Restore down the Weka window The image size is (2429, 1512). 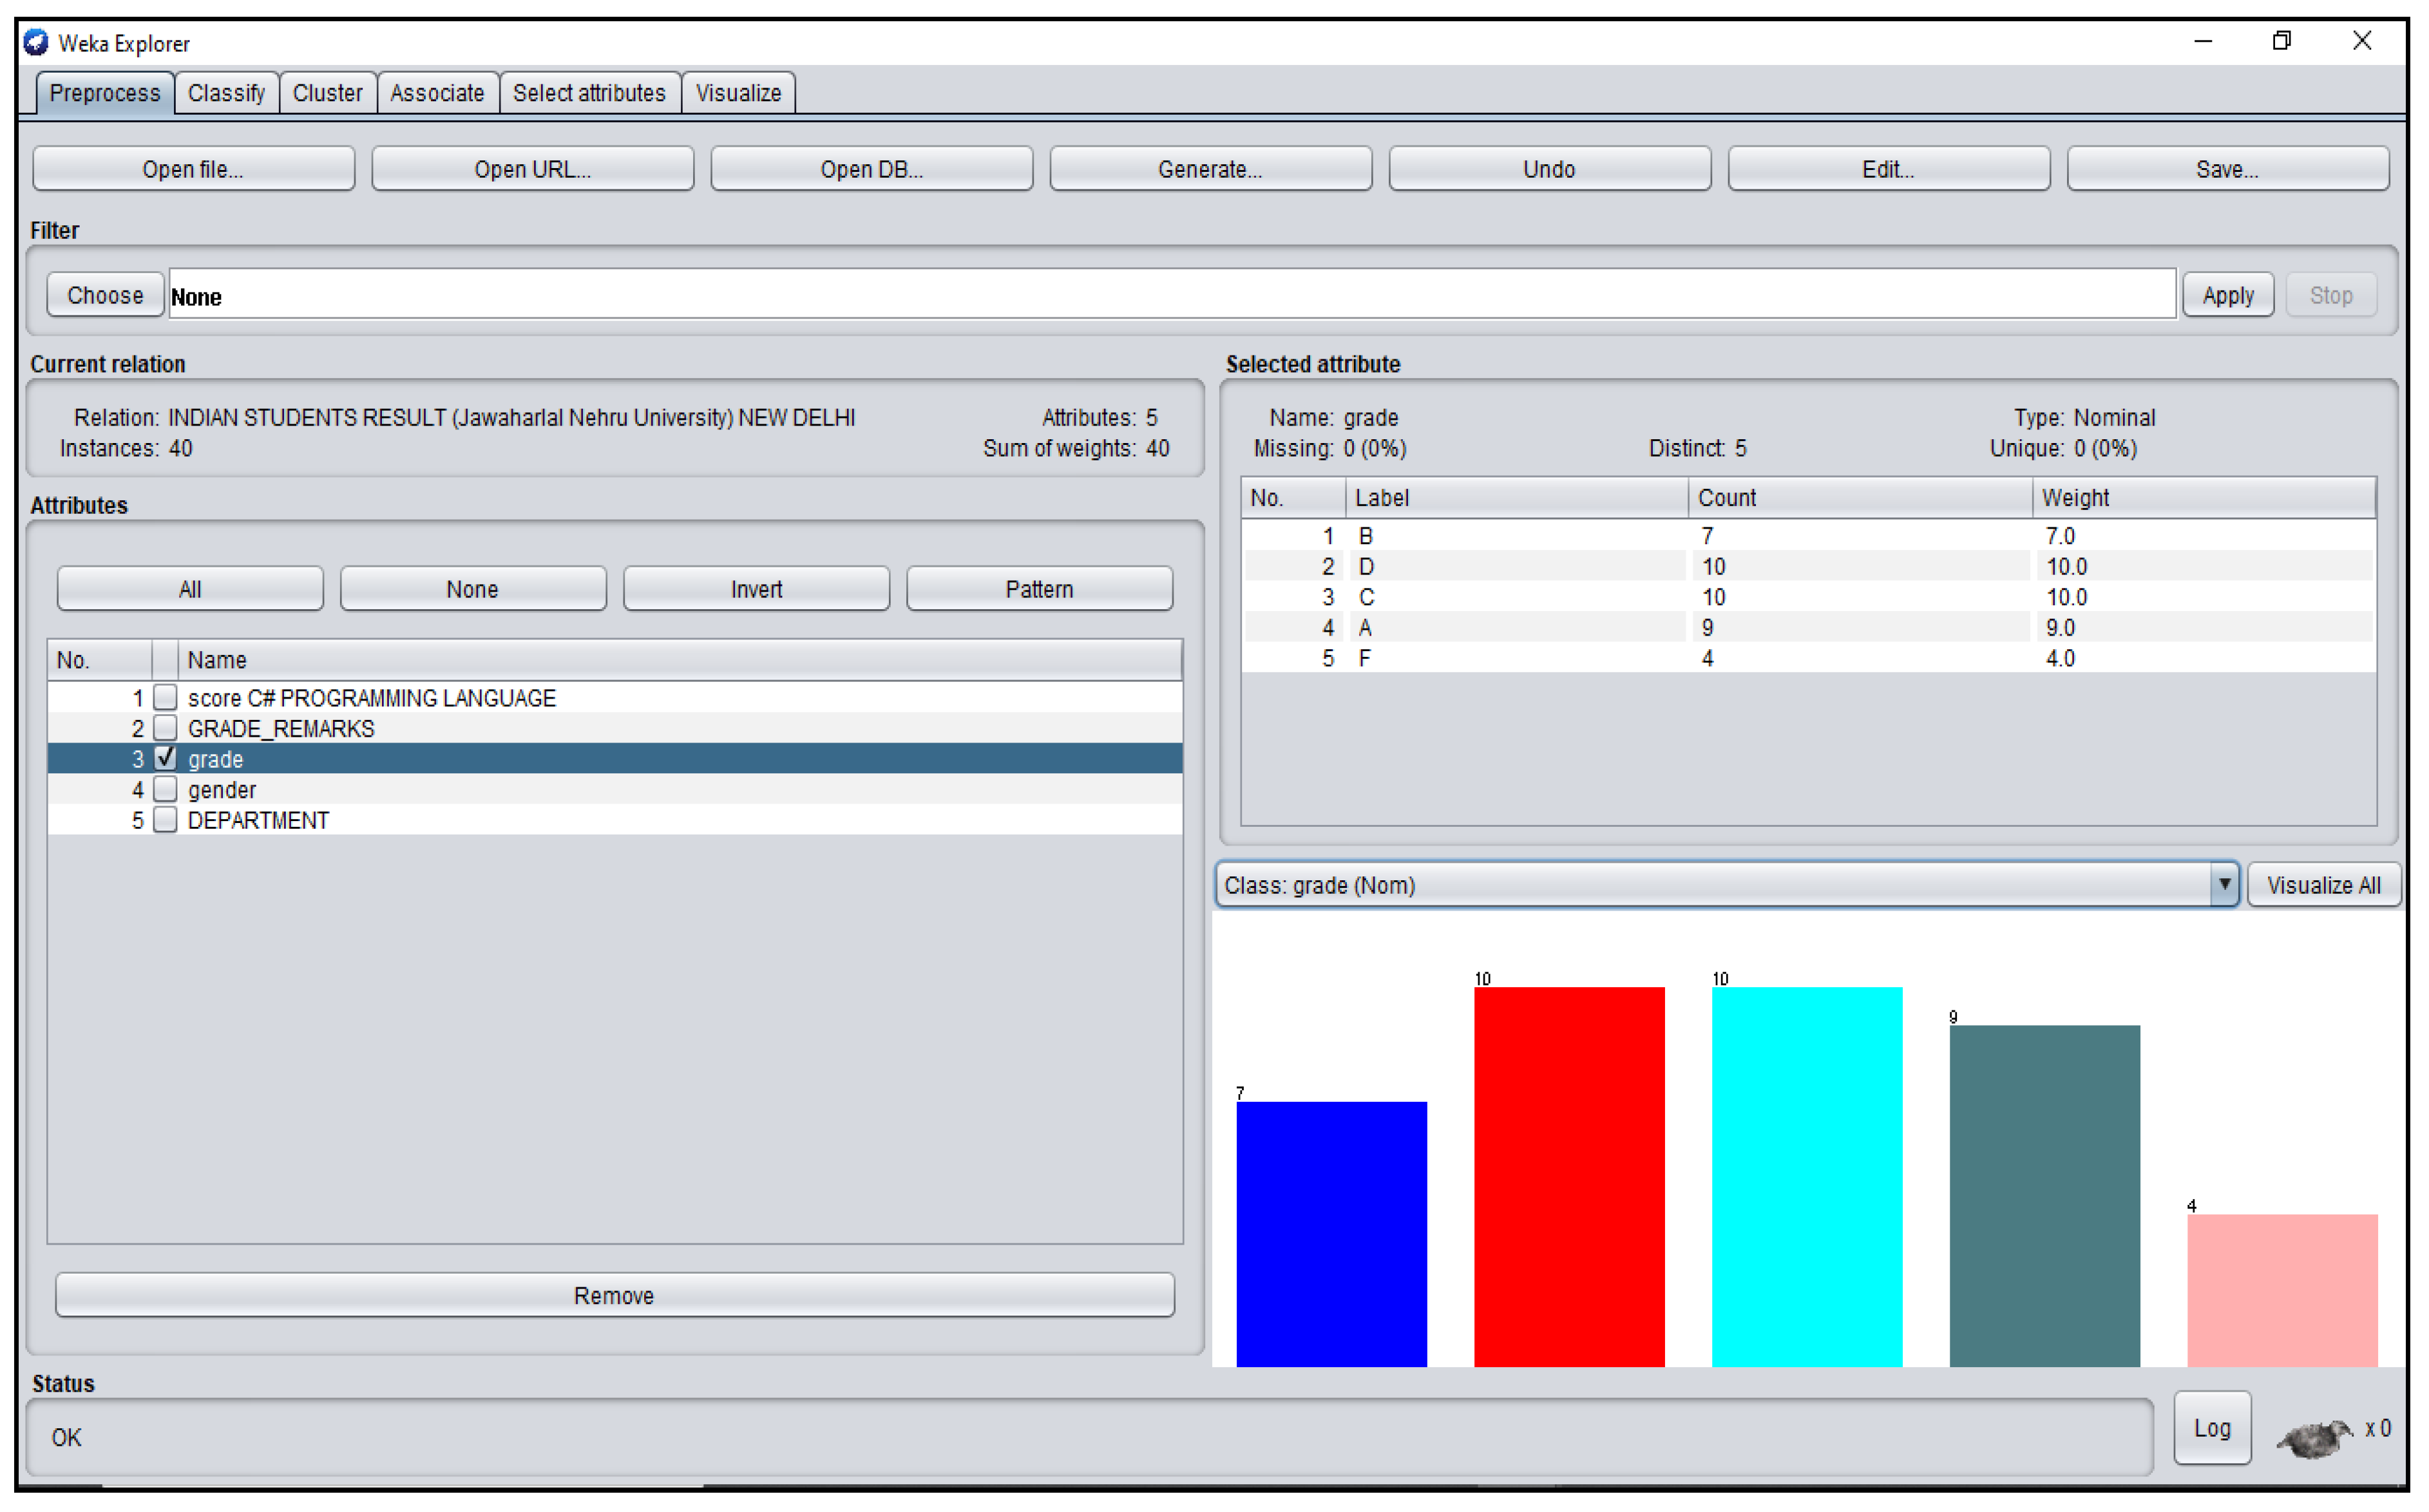point(2282,41)
